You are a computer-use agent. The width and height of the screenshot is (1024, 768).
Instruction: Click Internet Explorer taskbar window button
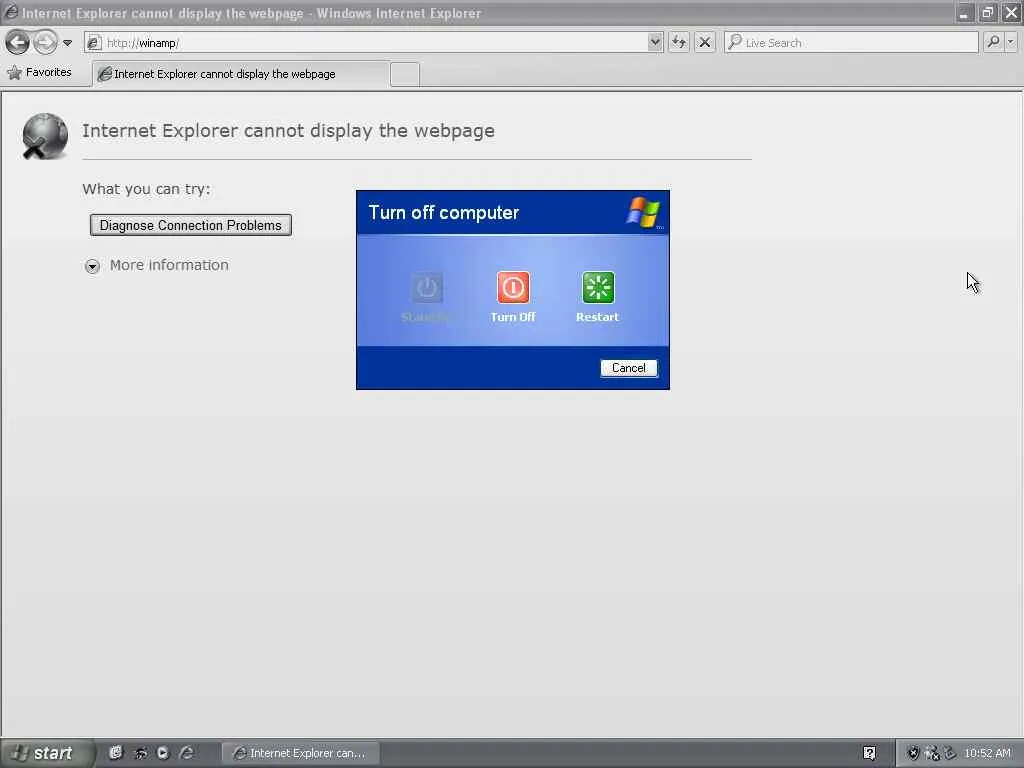click(300, 753)
